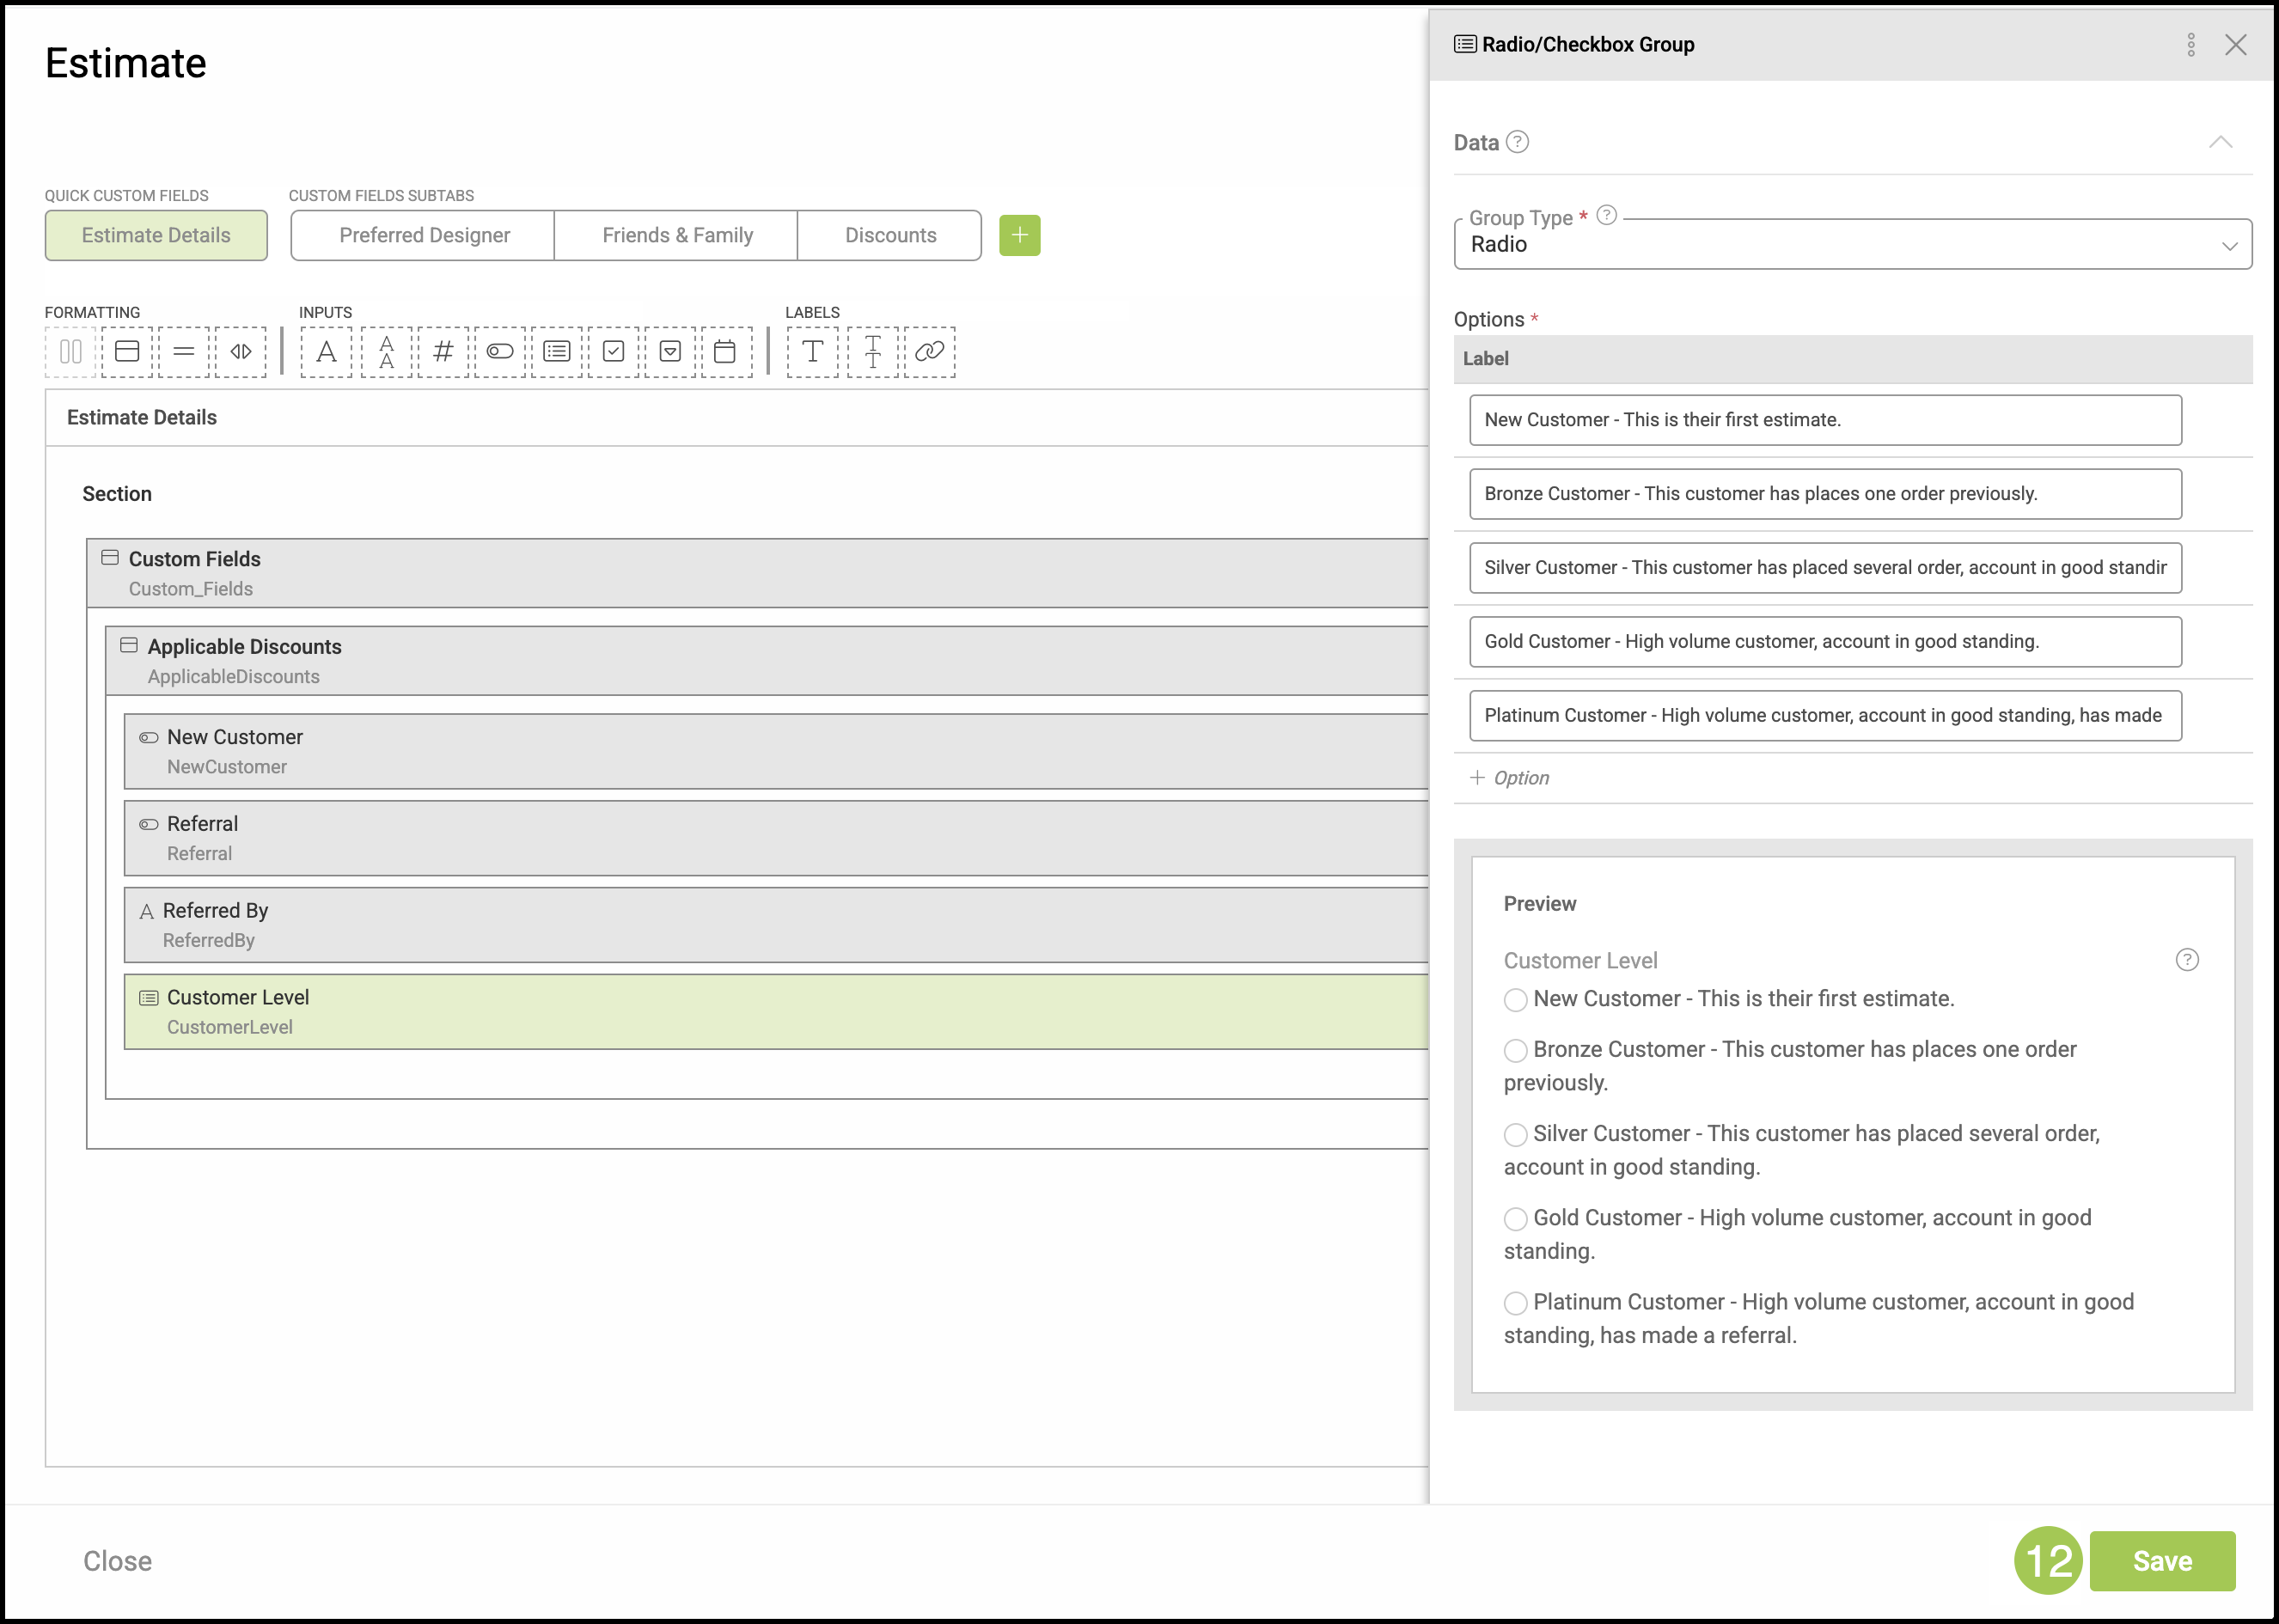Click the Silver Customer label input field
The width and height of the screenshot is (2279, 1624).
point(1824,568)
